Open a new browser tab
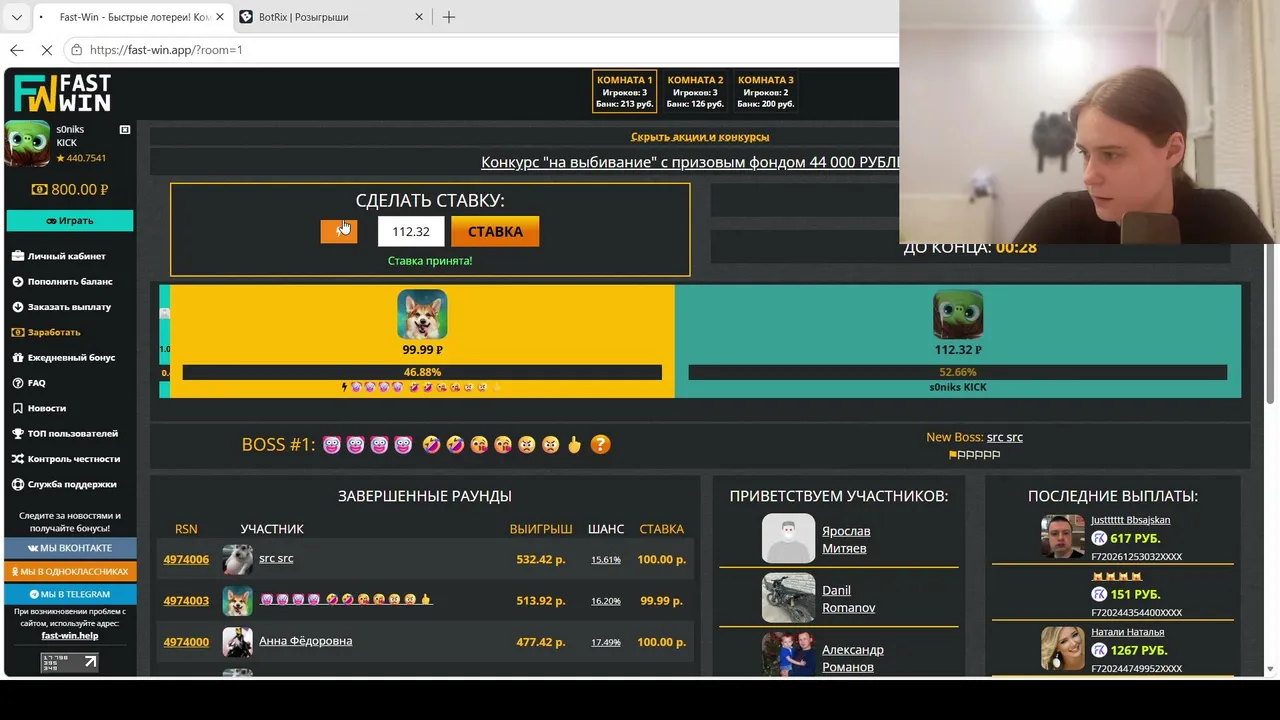 tap(449, 17)
